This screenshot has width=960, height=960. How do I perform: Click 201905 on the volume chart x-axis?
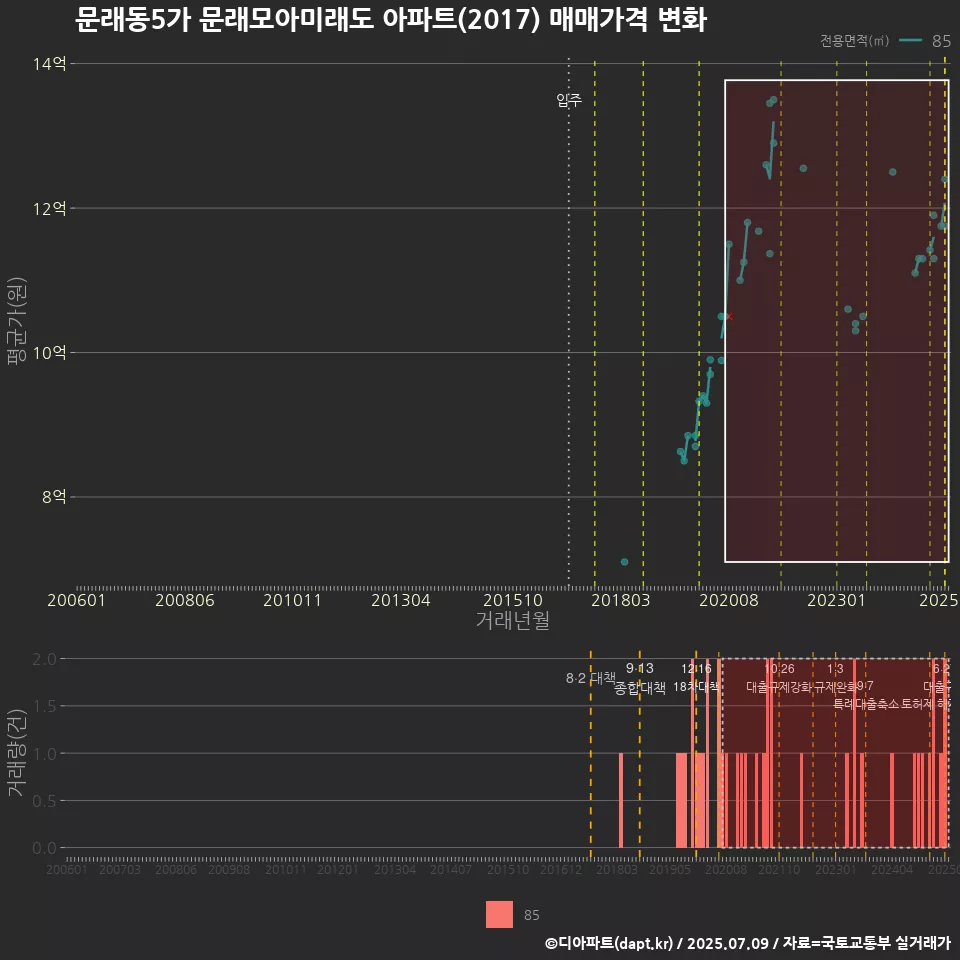tap(670, 869)
